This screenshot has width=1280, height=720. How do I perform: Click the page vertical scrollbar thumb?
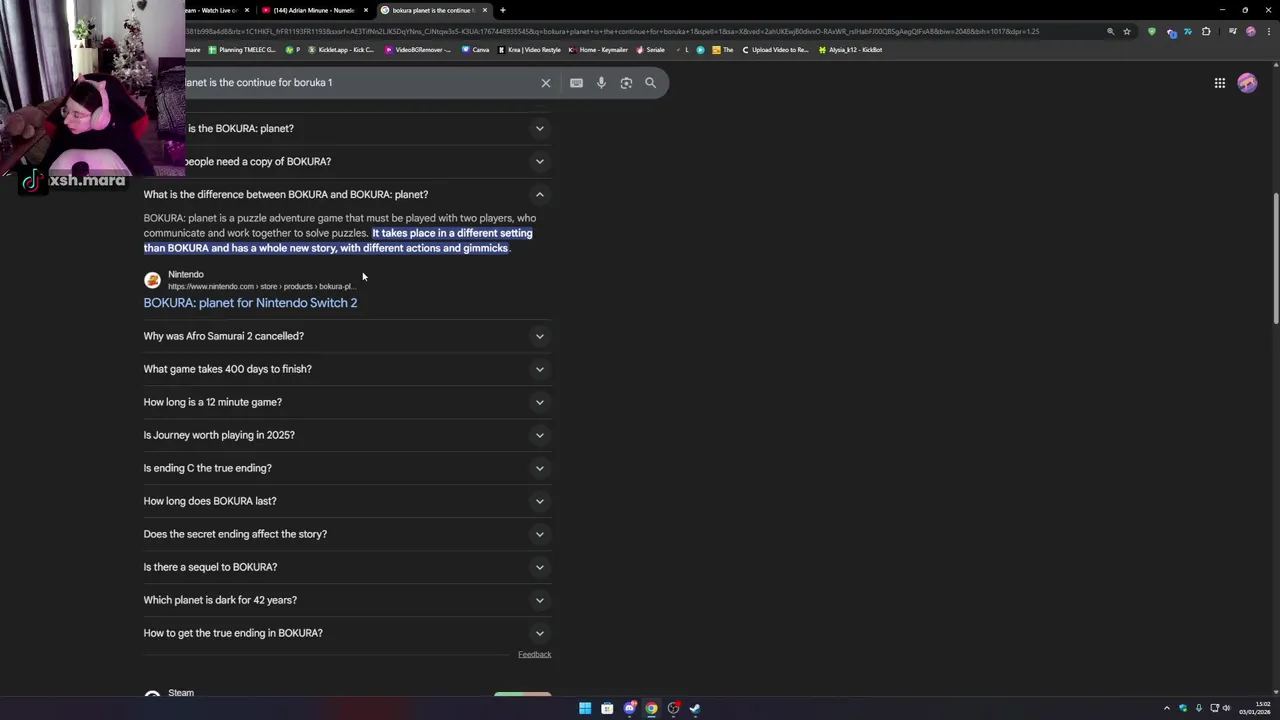point(1275,256)
